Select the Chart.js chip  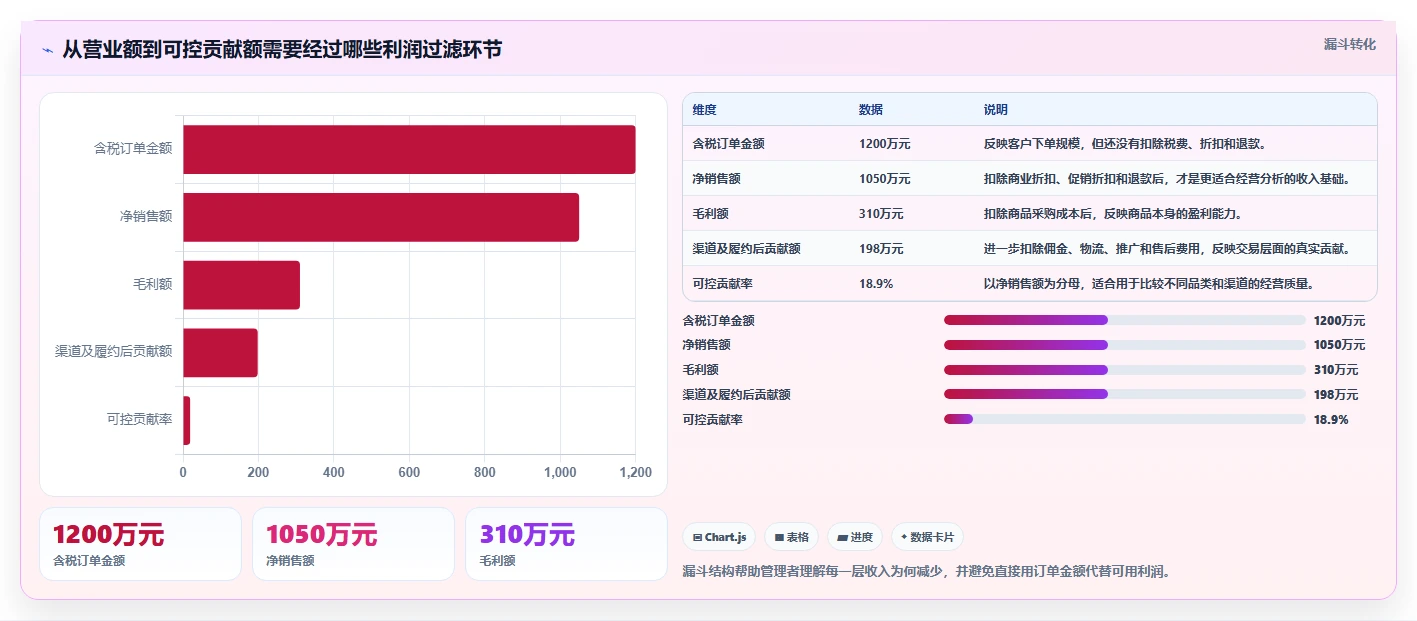[x=719, y=537]
